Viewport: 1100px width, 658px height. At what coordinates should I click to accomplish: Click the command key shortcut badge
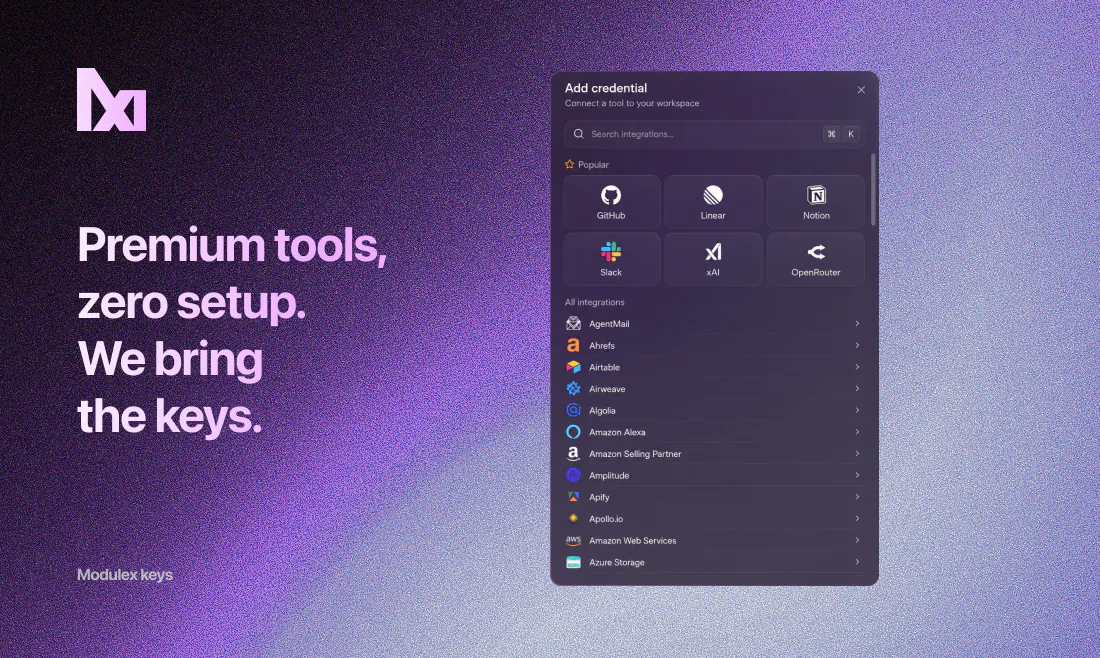click(831, 134)
